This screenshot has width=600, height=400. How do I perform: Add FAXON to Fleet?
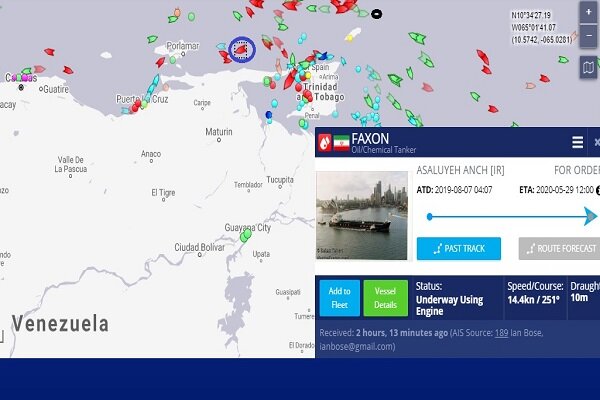pyautogui.click(x=339, y=298)
